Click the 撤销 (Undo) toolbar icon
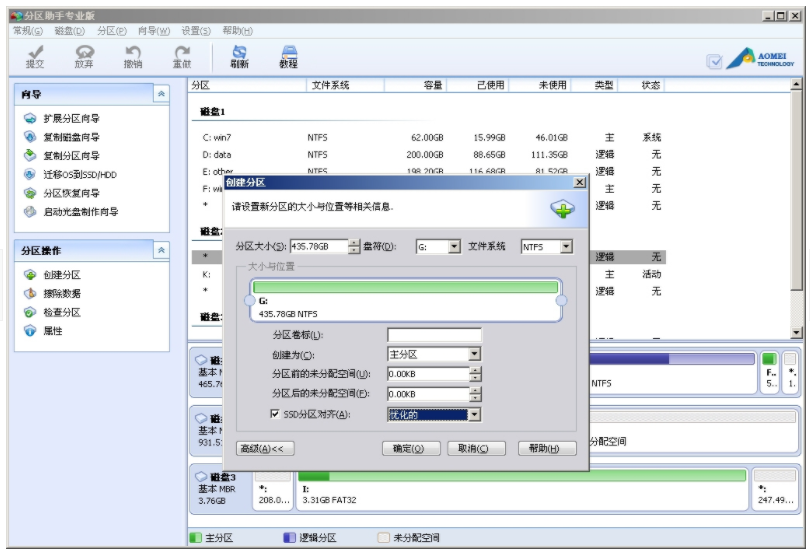810x554 pixels. point(133,56)
